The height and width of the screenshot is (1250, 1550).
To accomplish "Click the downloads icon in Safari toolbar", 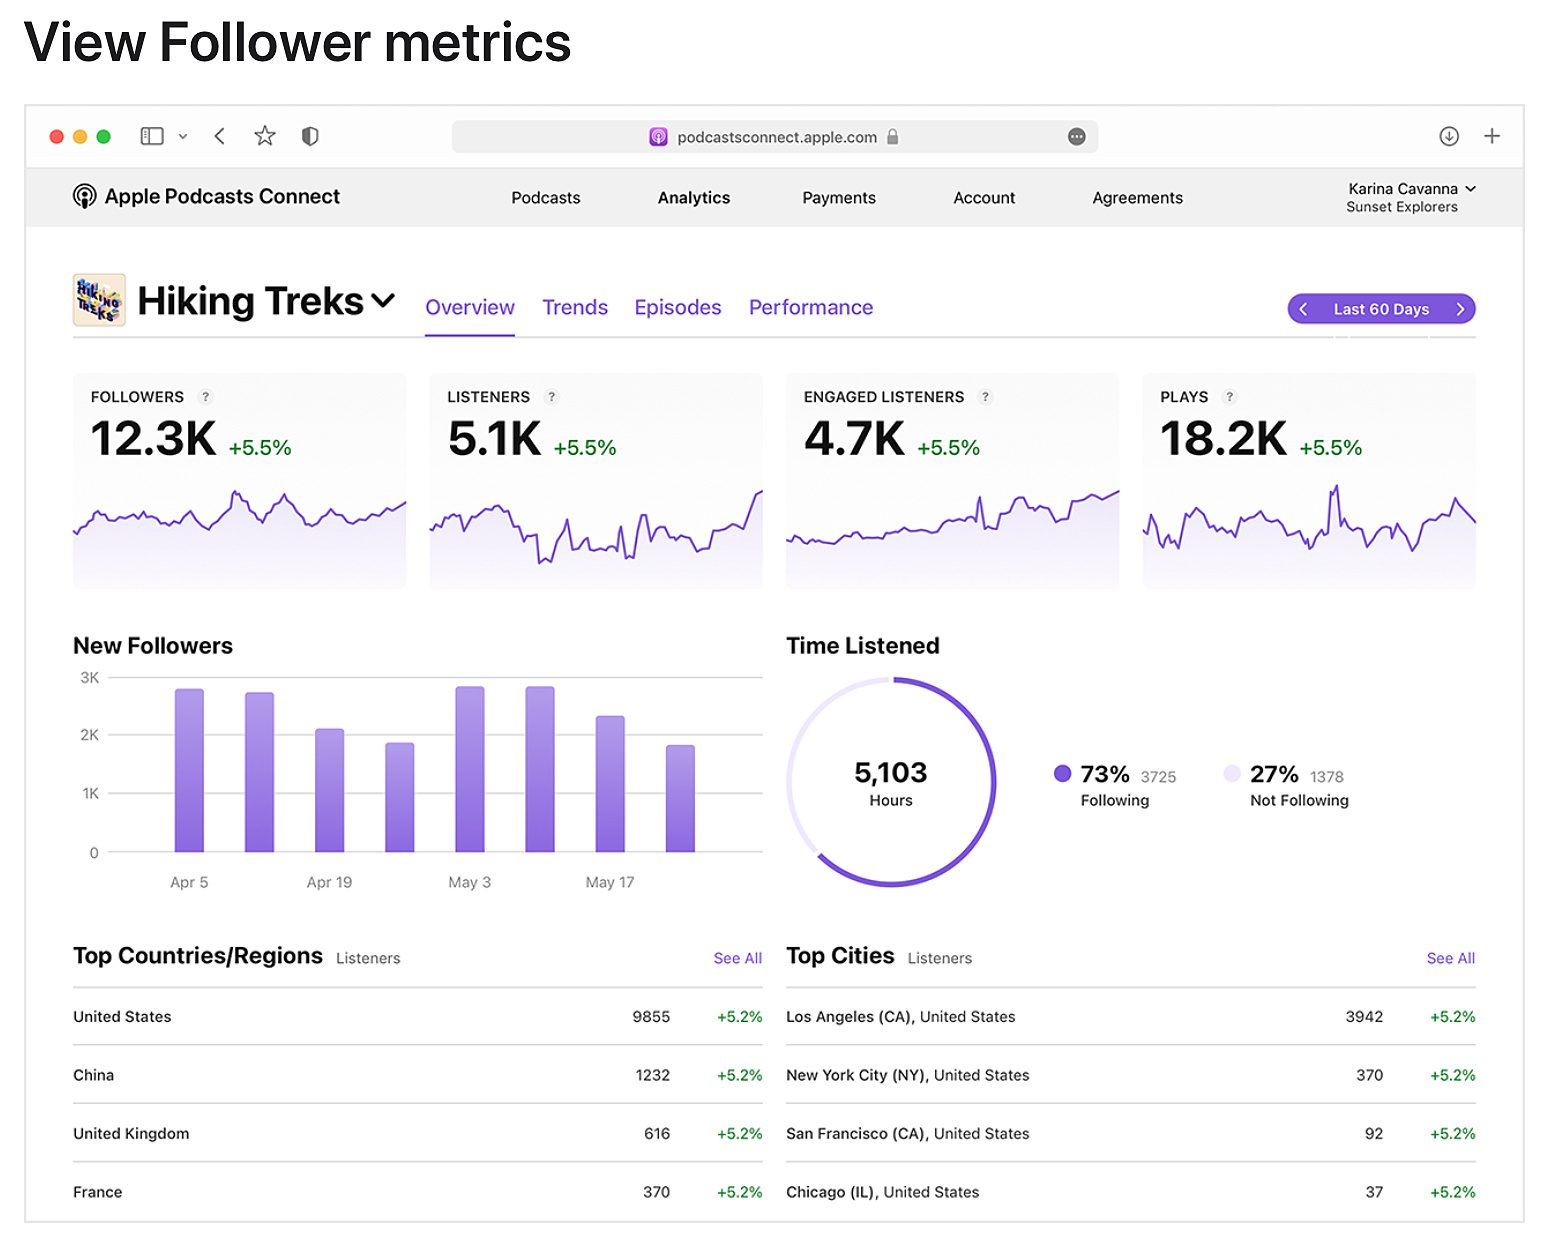I will coord(1448,136).
